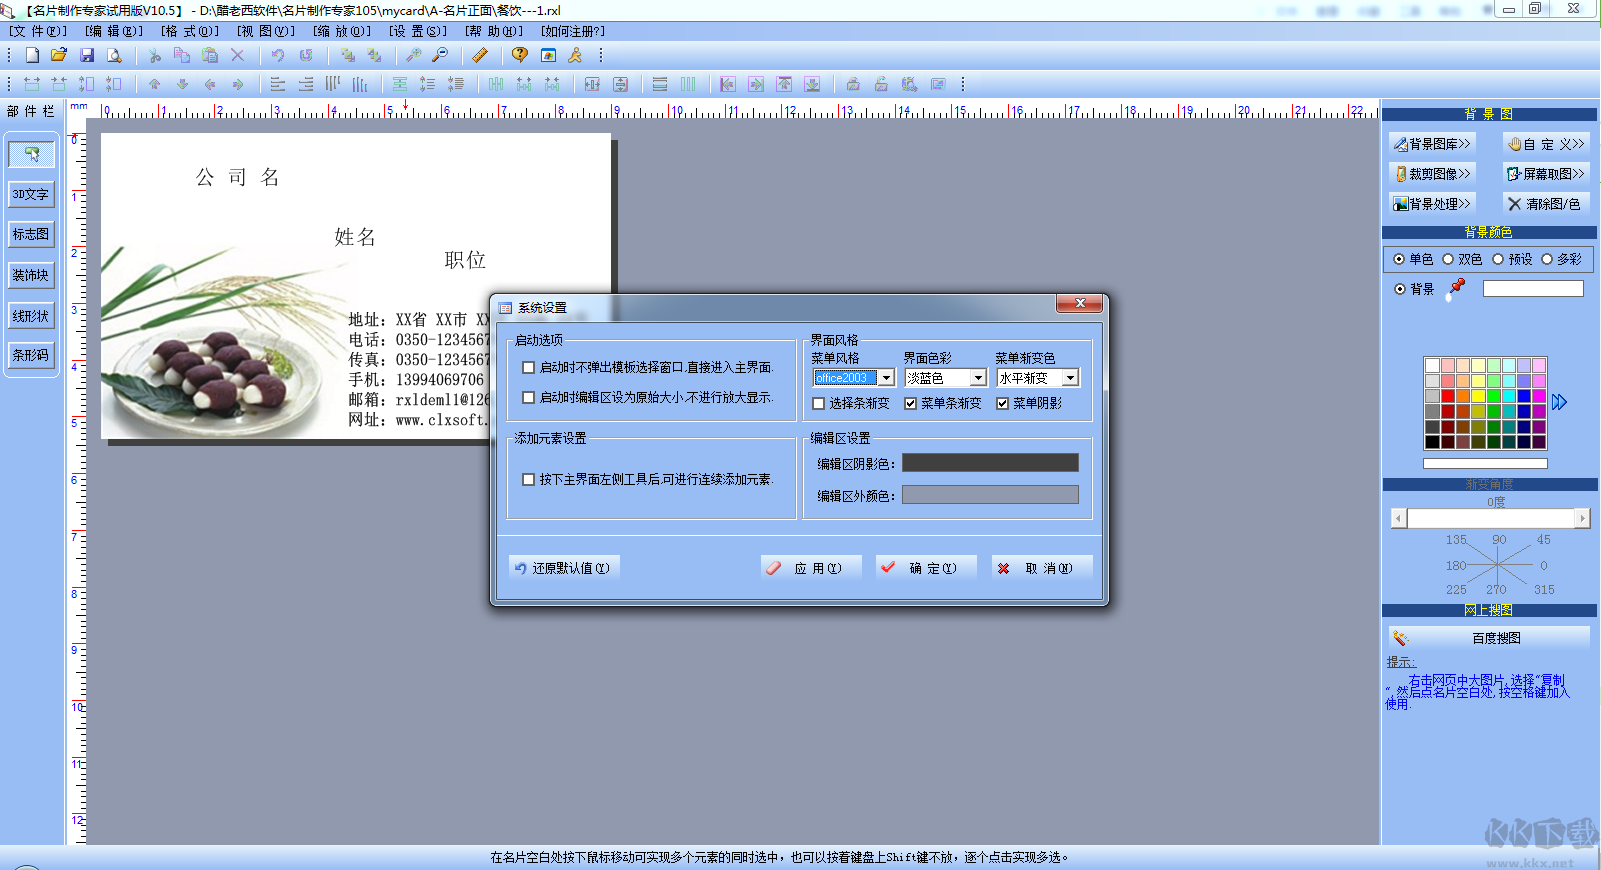The height and width of the screenshot is (870, 1601).
Task: Expand the 屏幕取图 options
Action: tap(1546, 174)
